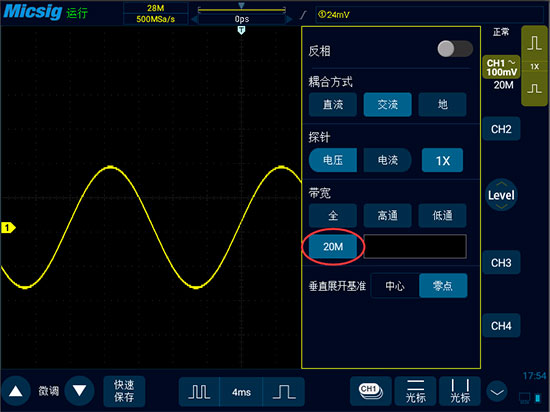Screen dimensions: 550x412
Task: Click the single-pulse timebase icon right of 4ms
Action: coord(283,392)
